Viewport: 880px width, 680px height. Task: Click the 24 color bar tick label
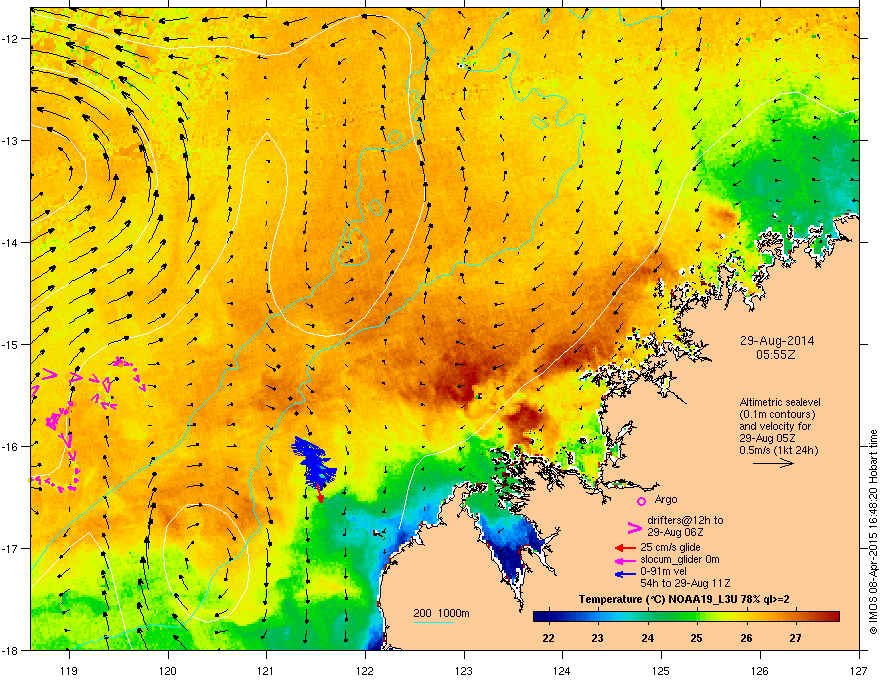[647, 638]
